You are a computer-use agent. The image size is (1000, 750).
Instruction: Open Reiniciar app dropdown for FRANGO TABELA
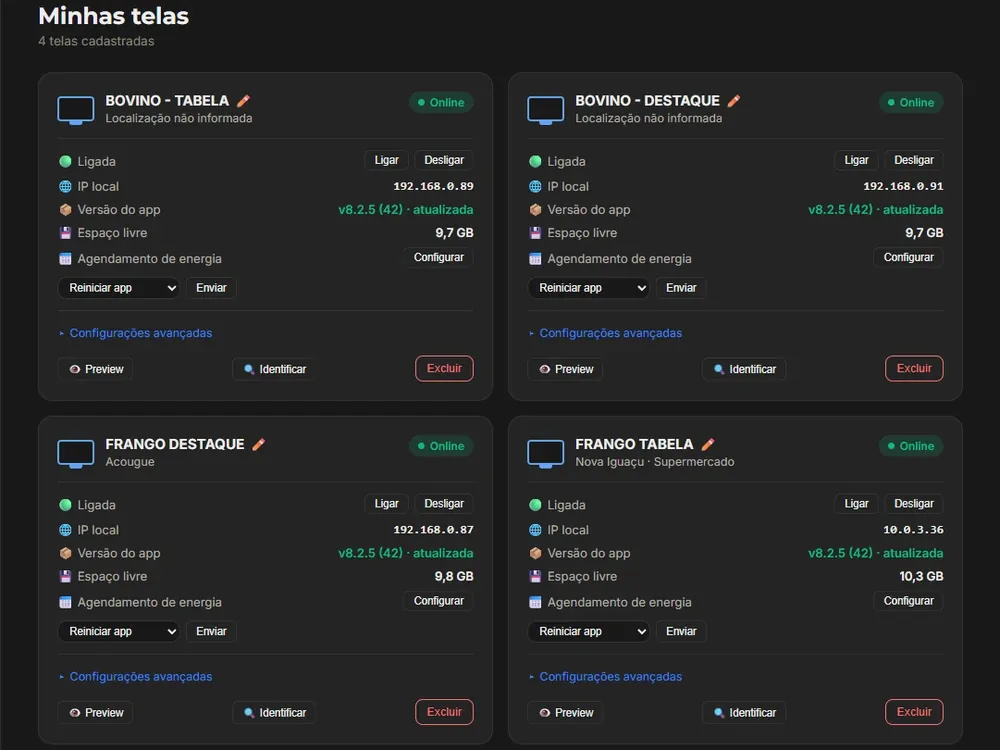coord(588,631)
